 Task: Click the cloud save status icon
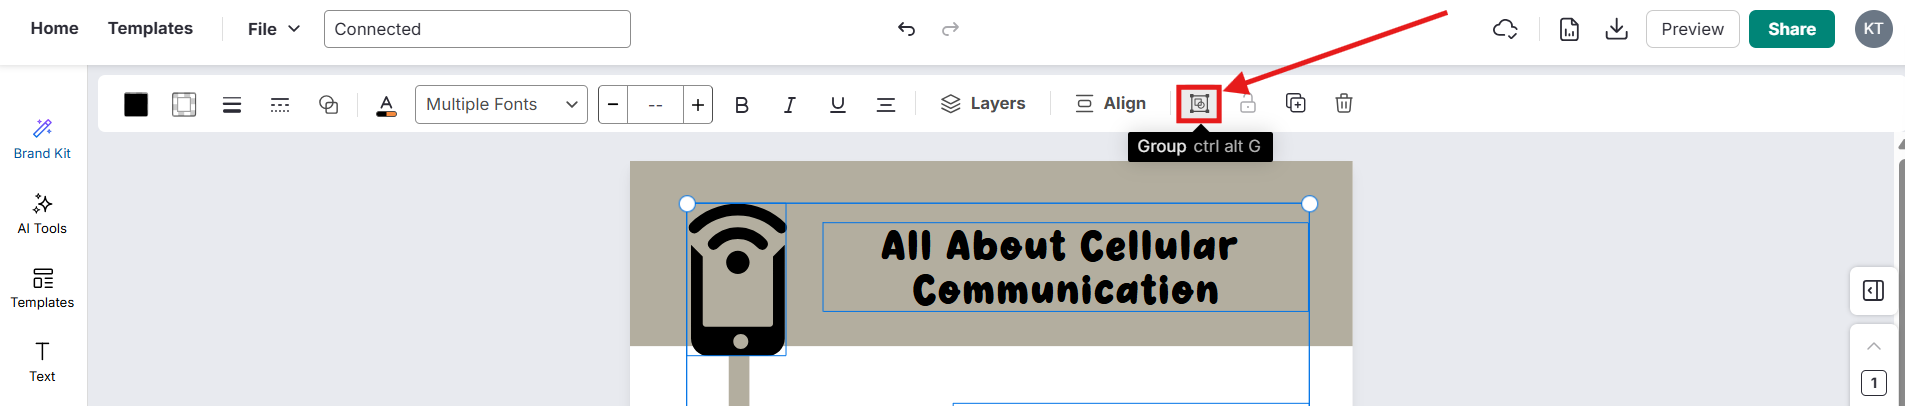click(x=1505, y=29)
